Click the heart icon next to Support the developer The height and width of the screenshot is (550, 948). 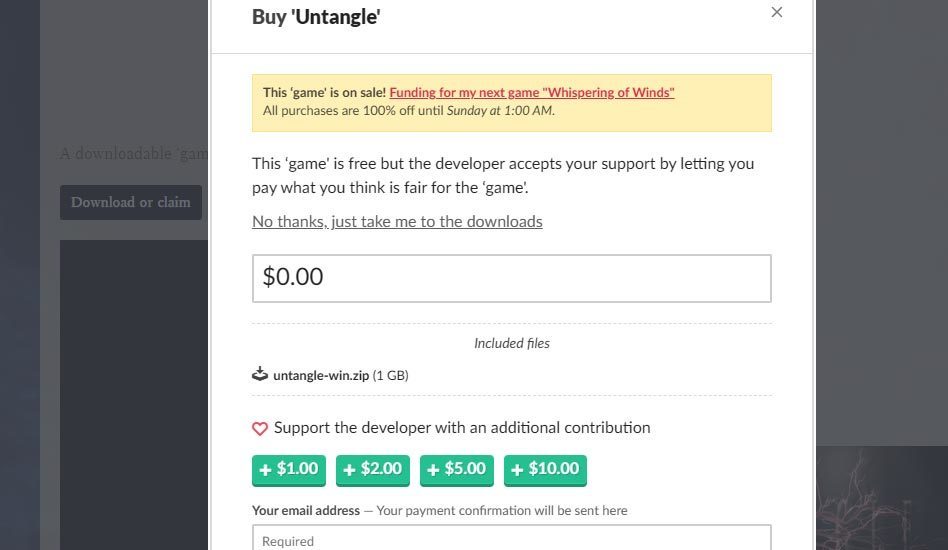click(260, 429)
